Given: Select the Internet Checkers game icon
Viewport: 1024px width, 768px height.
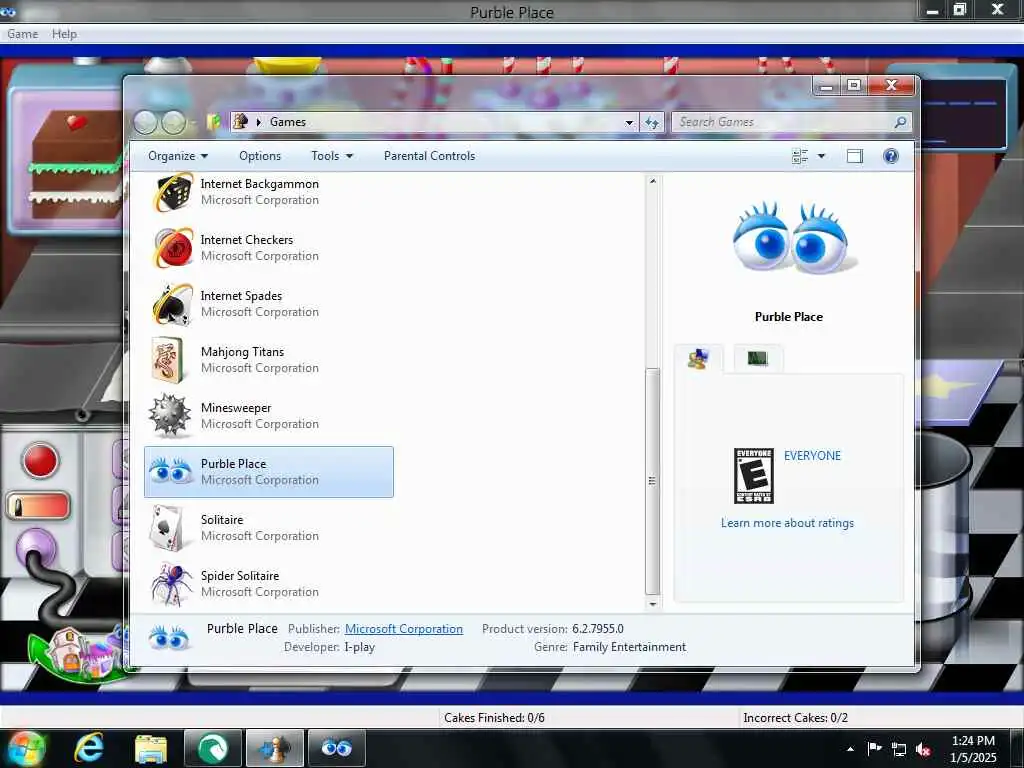Looking at the screenshot, I should pos(172,248).
